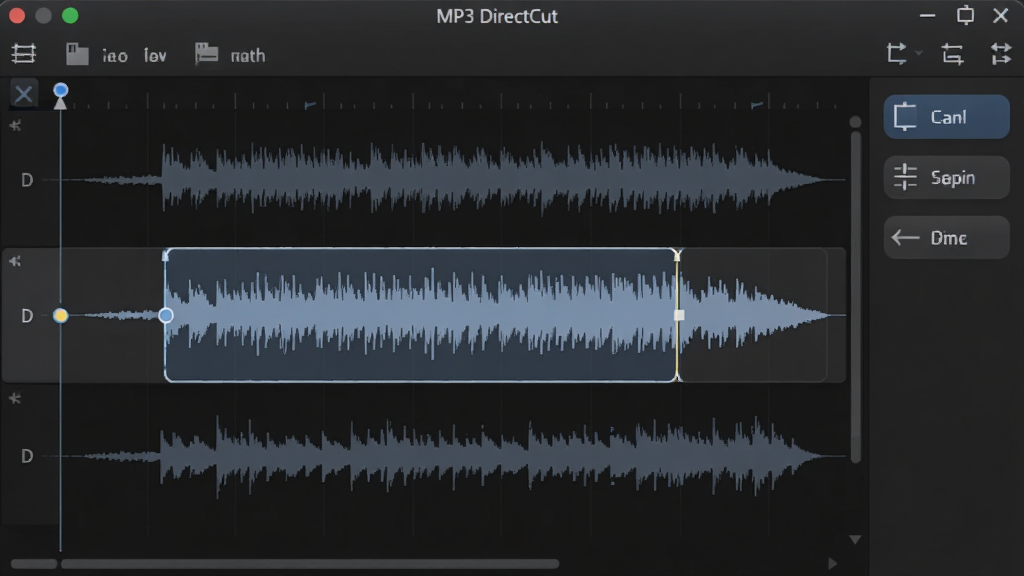Image resolution: width=1024 pixels, height=576 pixels.
Task: Toggle the mute speaker icon on the top track
Action: (15, 125)
